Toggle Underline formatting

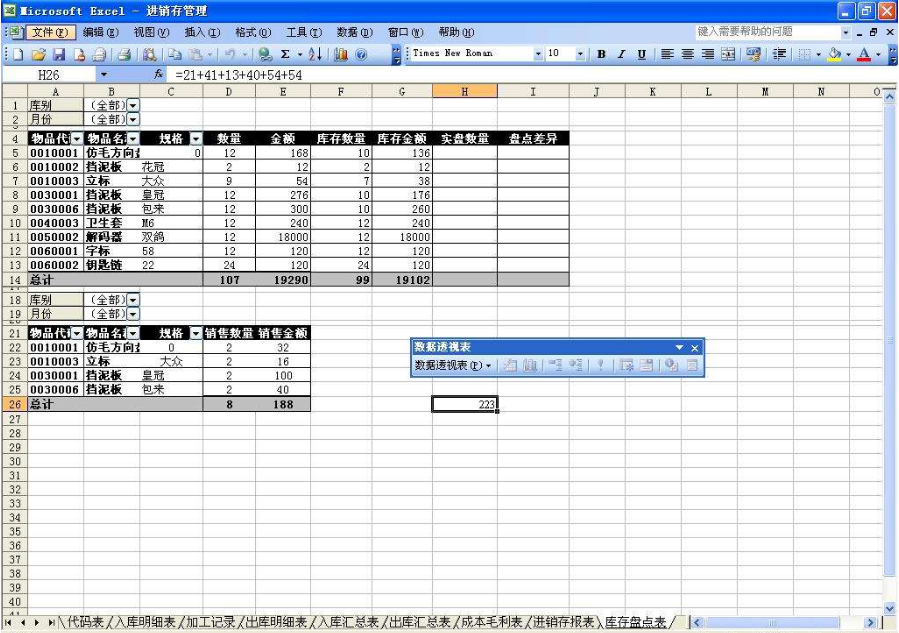[x=642, y=54]
